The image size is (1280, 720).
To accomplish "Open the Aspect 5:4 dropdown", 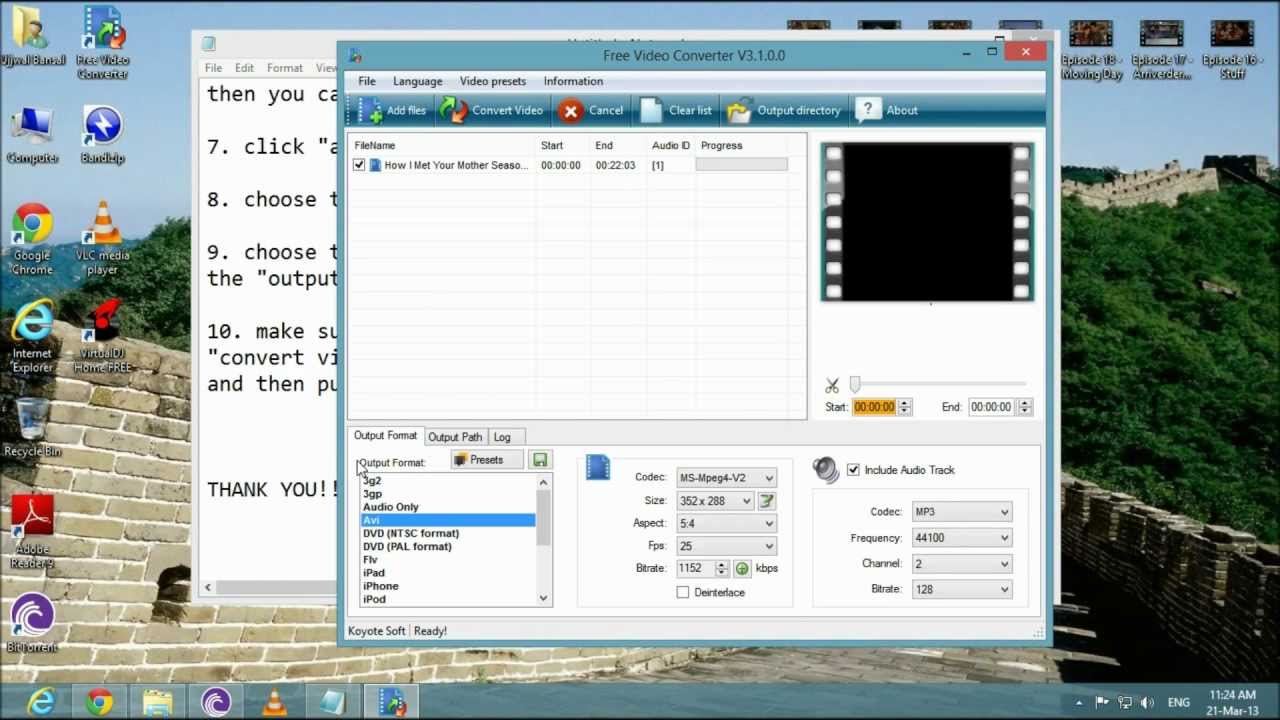I will click(726, 523).
